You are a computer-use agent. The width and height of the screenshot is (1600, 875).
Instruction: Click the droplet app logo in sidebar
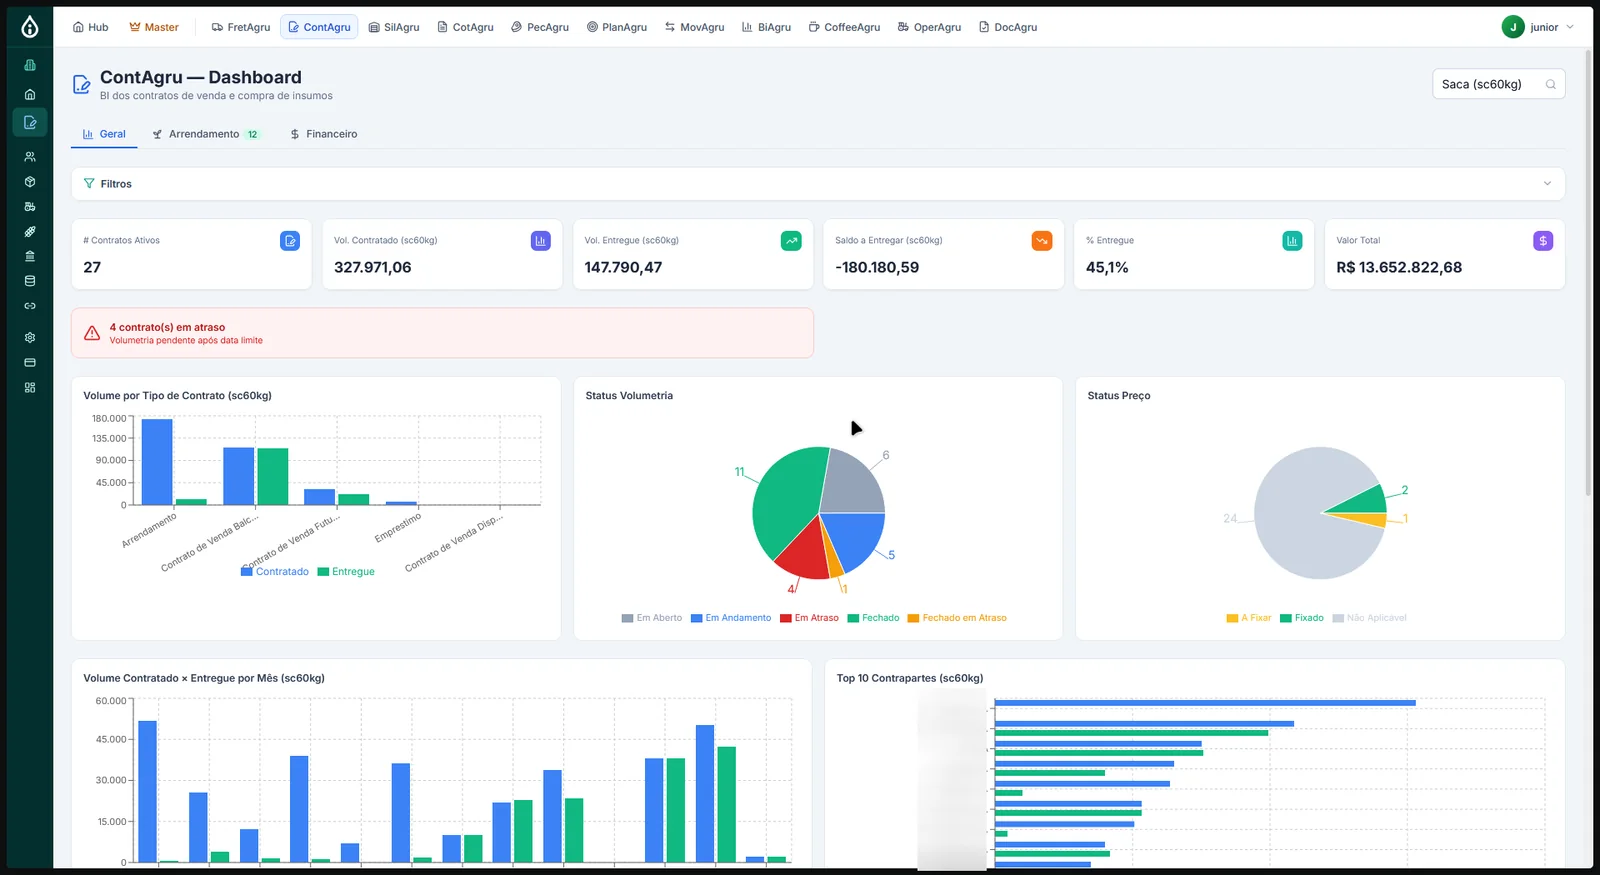pos(30,27)
